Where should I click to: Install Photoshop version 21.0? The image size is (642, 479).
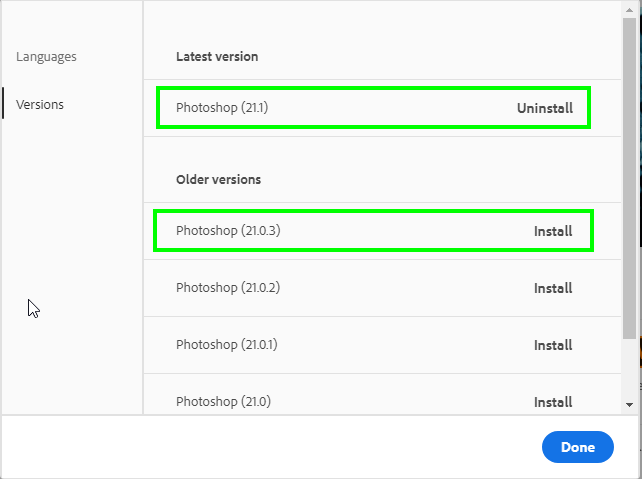pyautogui.click(x=552, y=402)
